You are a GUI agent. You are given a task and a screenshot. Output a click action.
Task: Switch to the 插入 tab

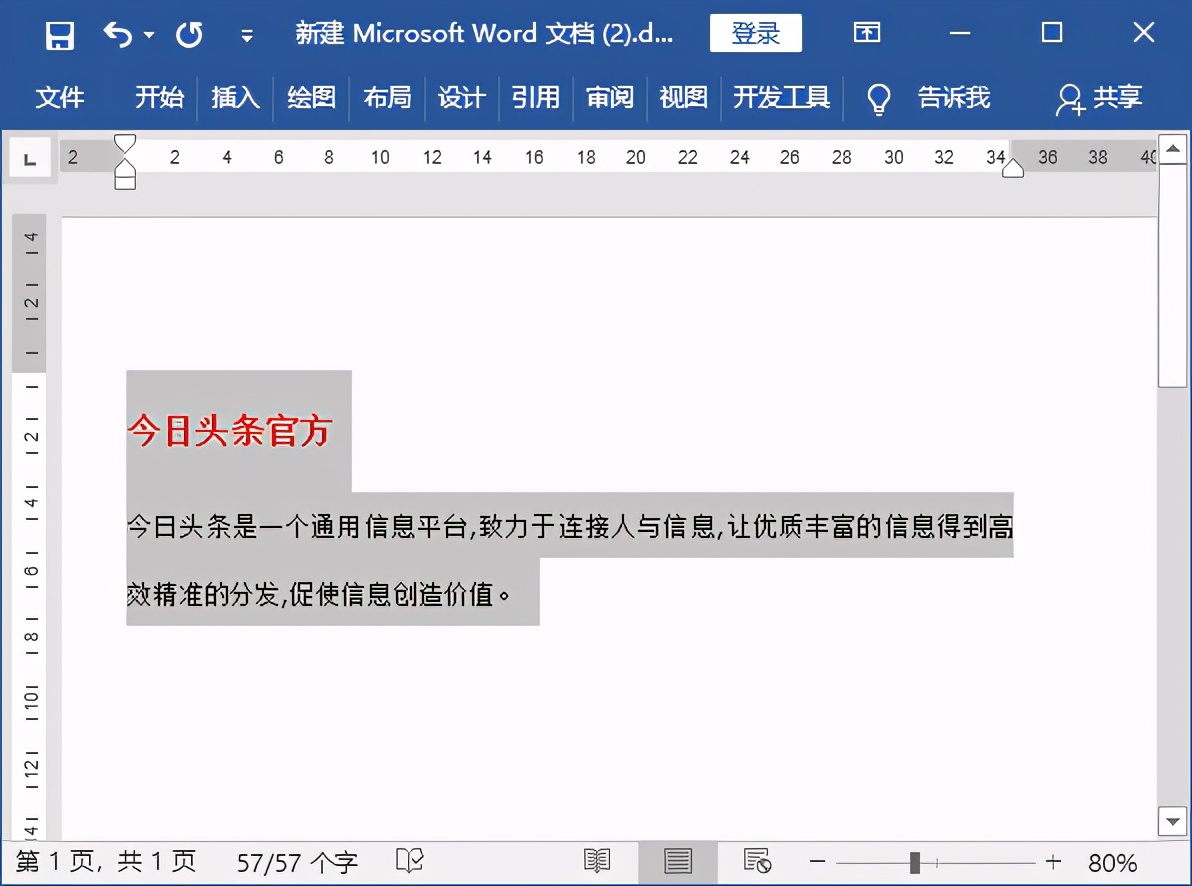tap(235, 97)
